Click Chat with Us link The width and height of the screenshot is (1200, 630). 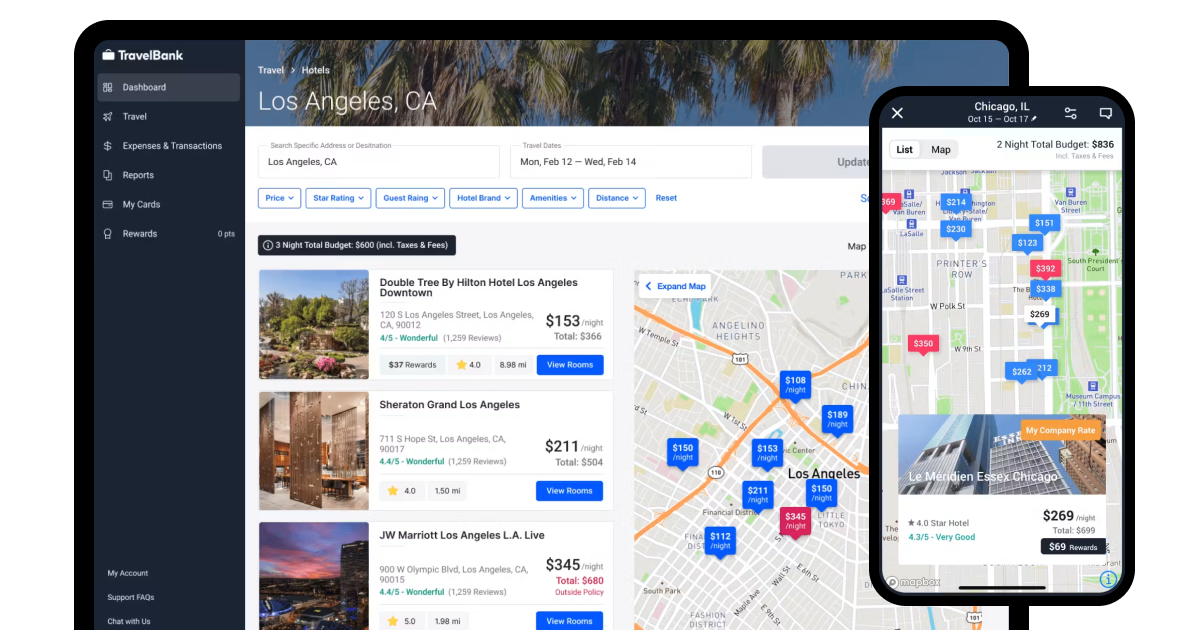tap(129, 621)
